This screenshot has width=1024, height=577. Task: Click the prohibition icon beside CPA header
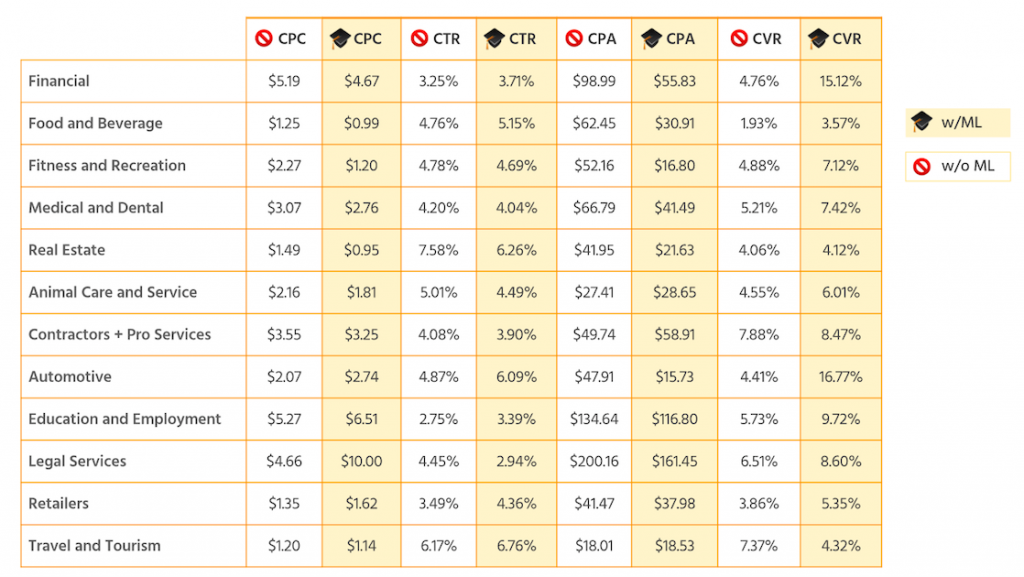[x=574, y=39]
